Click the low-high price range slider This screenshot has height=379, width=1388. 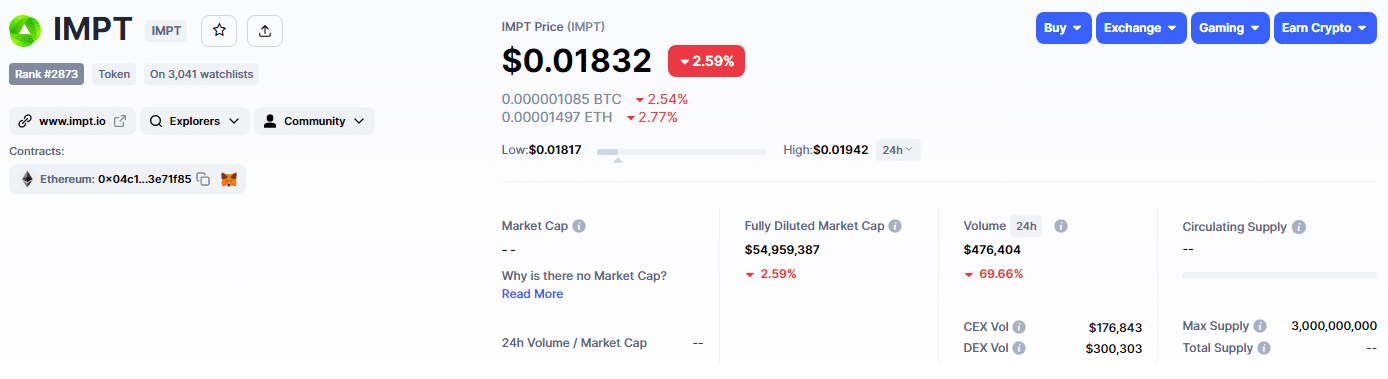(x=682, y=151)
